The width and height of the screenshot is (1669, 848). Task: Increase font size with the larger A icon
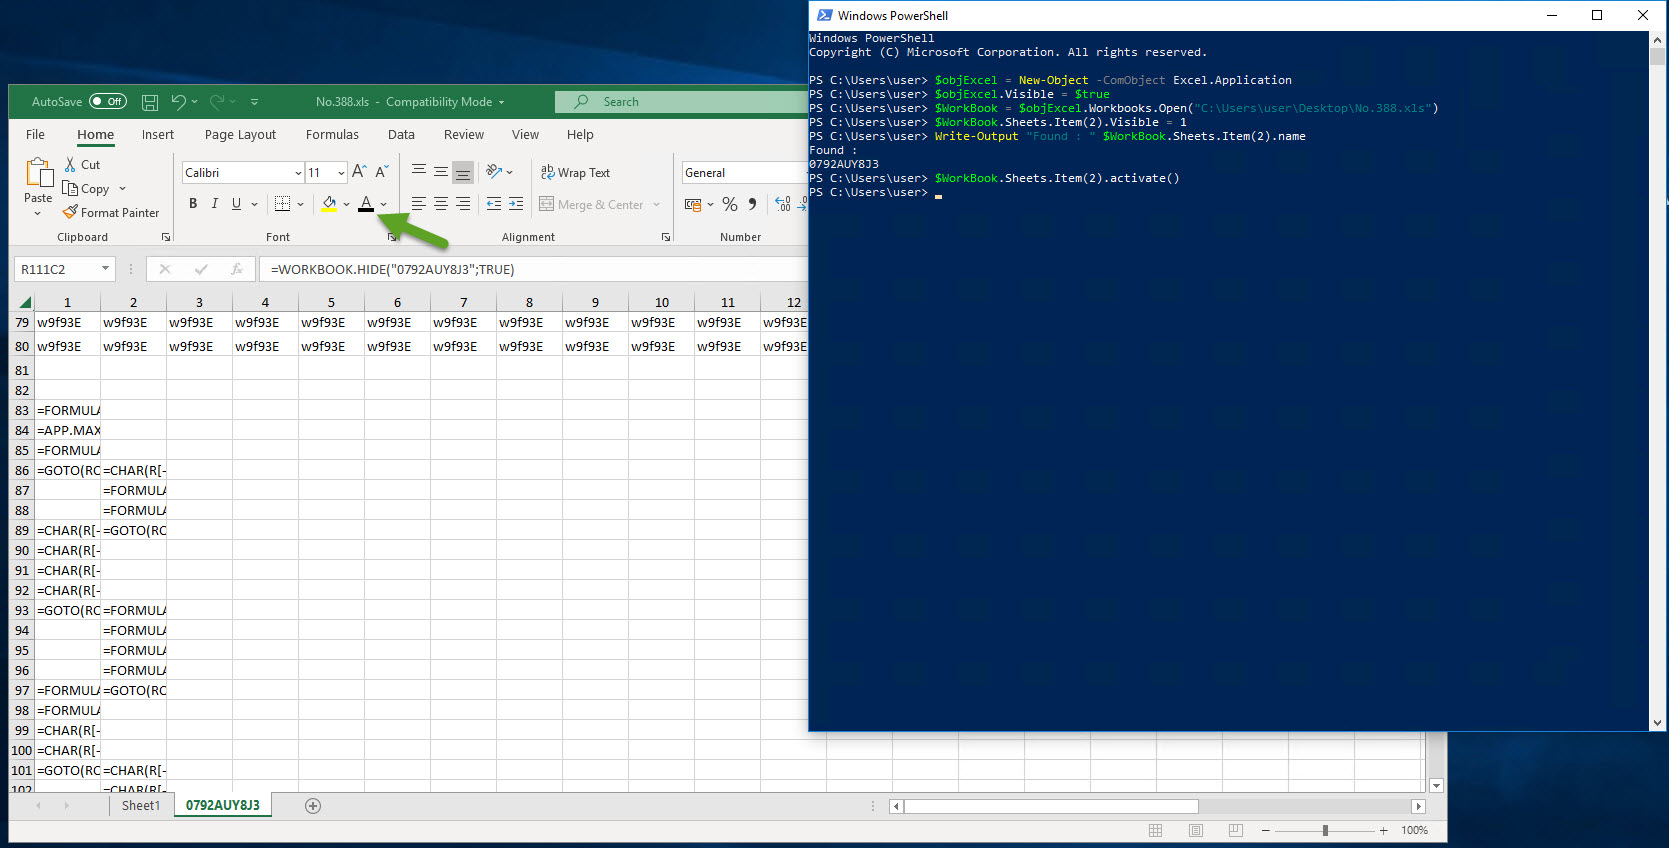tap(359, 172)
